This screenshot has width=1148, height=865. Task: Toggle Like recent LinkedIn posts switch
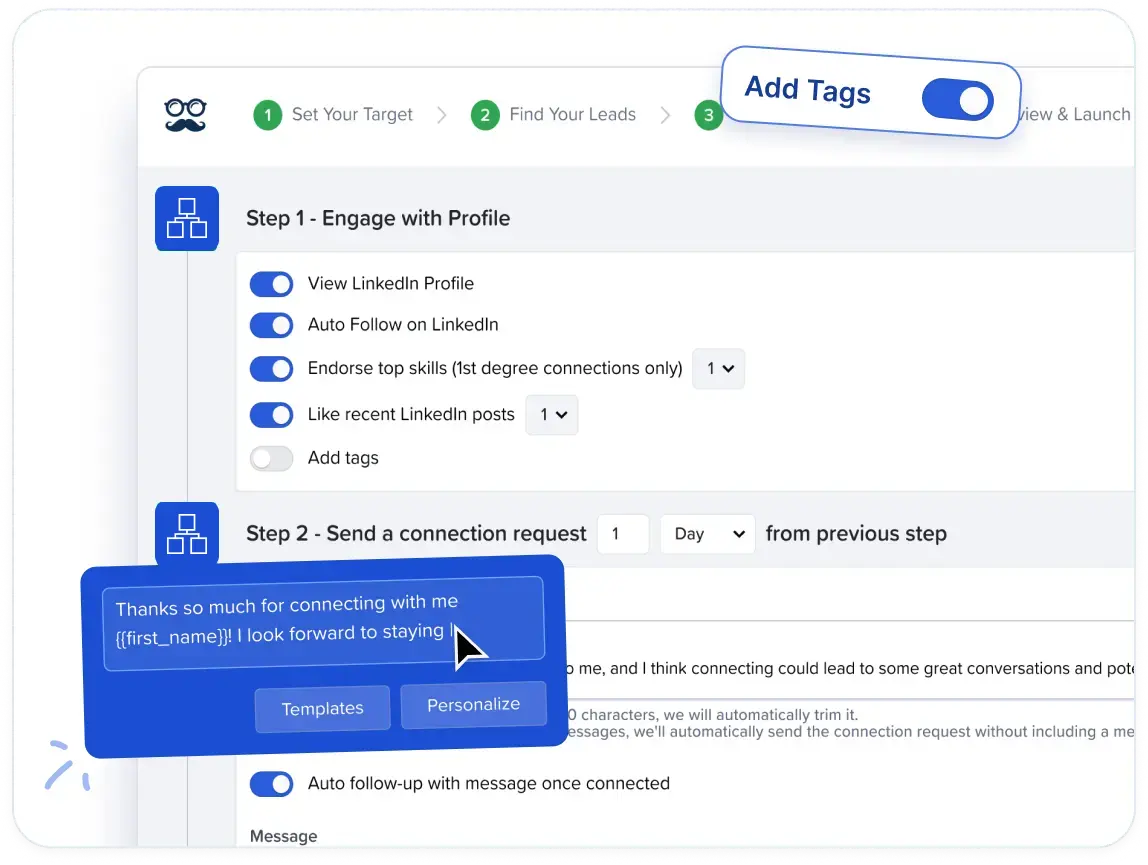pos(271,415)
